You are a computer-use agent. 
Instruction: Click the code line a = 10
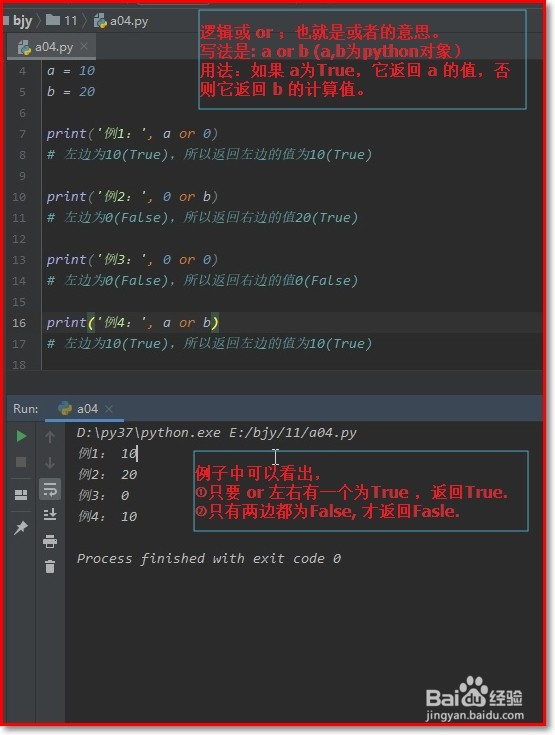[x=71, y=71]
